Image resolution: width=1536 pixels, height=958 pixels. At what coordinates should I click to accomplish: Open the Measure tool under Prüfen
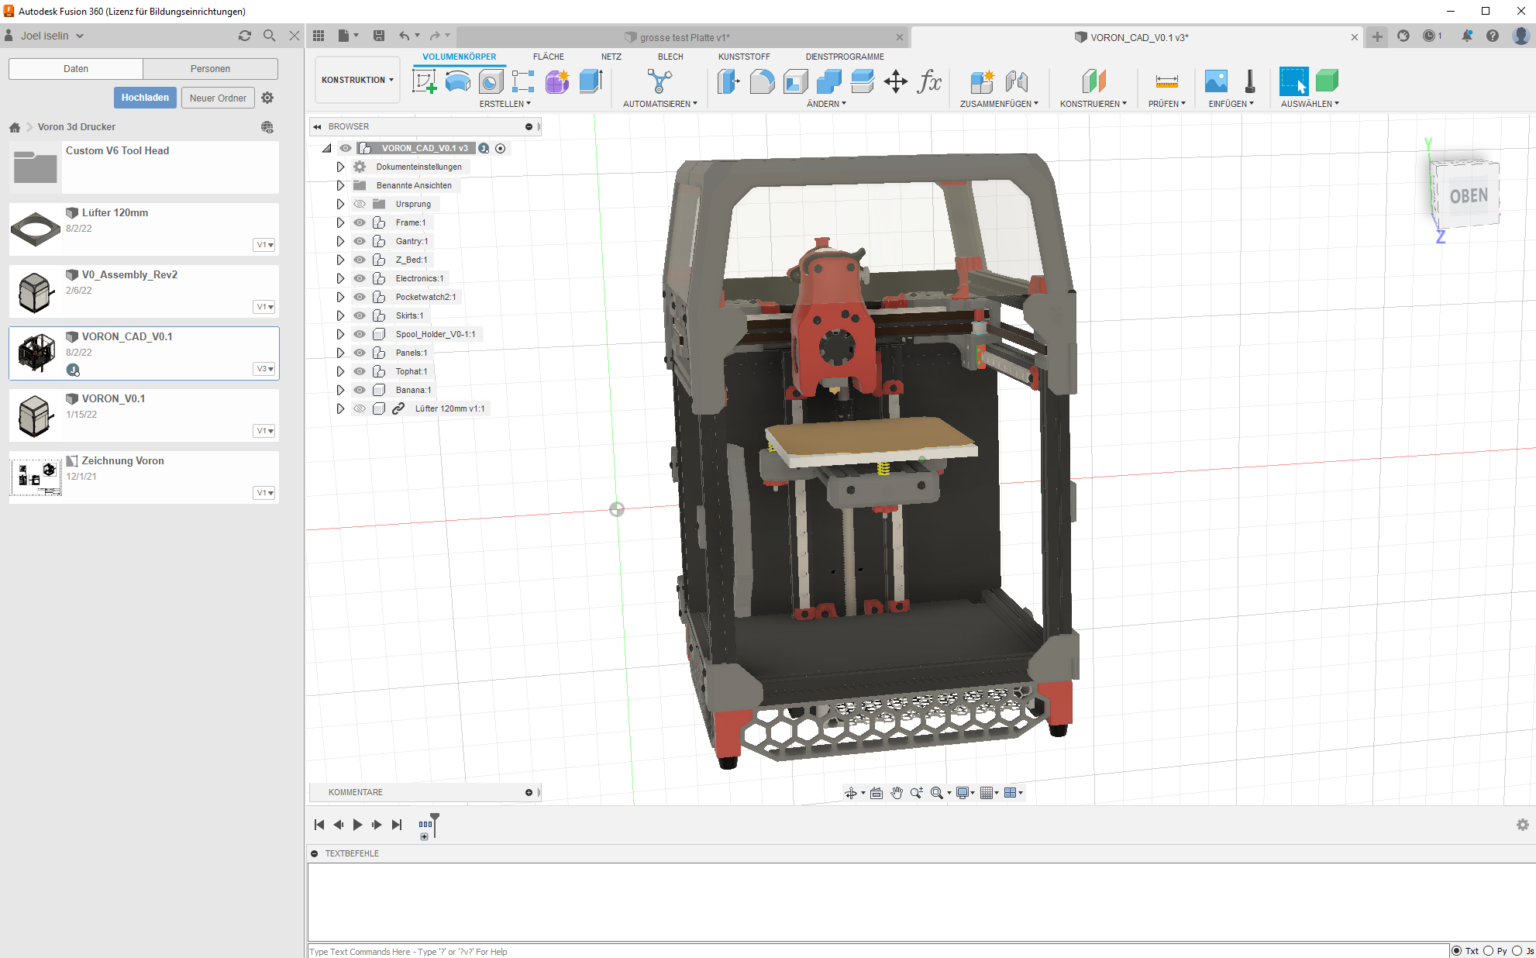click(x=1165, y=82)
